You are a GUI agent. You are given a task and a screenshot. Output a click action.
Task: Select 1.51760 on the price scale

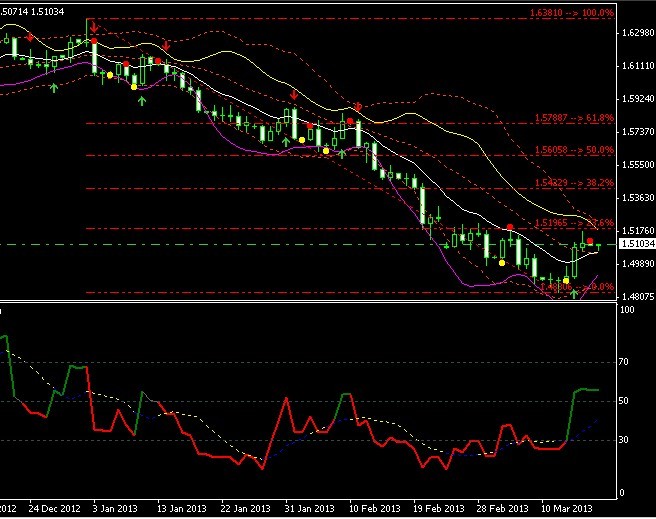click(x=638, y=230)
